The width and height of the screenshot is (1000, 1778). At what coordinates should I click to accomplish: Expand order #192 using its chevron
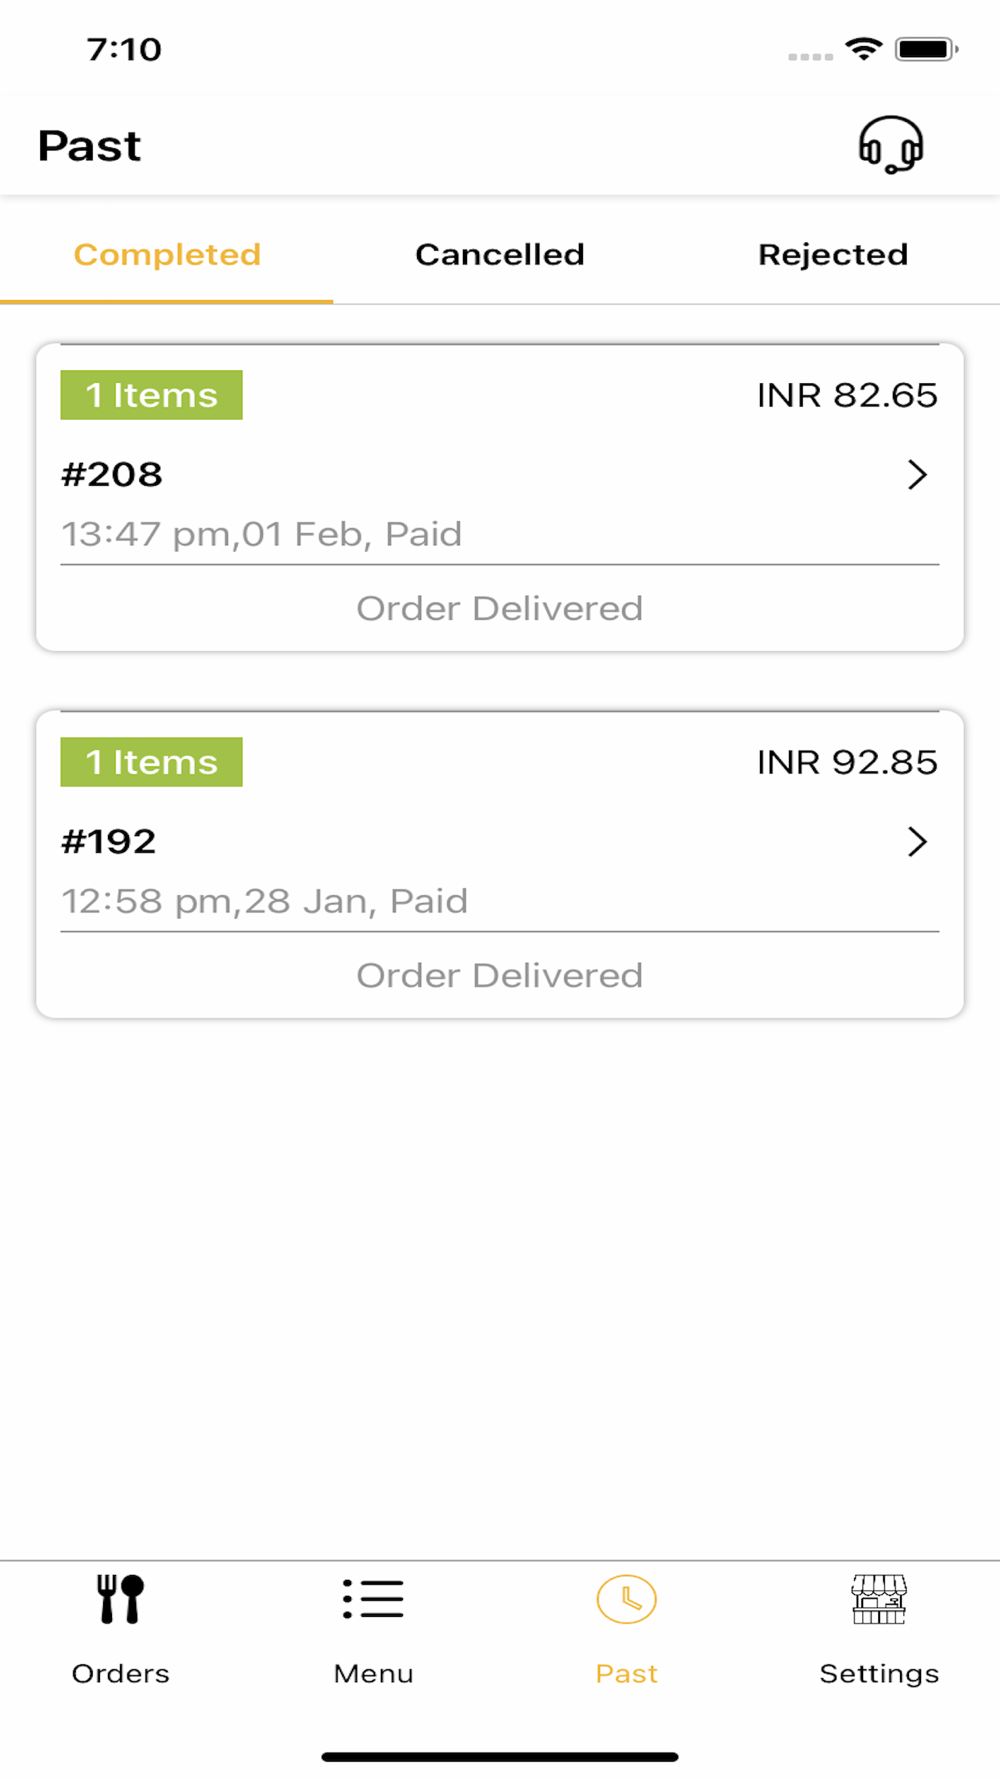coord(917,842)
